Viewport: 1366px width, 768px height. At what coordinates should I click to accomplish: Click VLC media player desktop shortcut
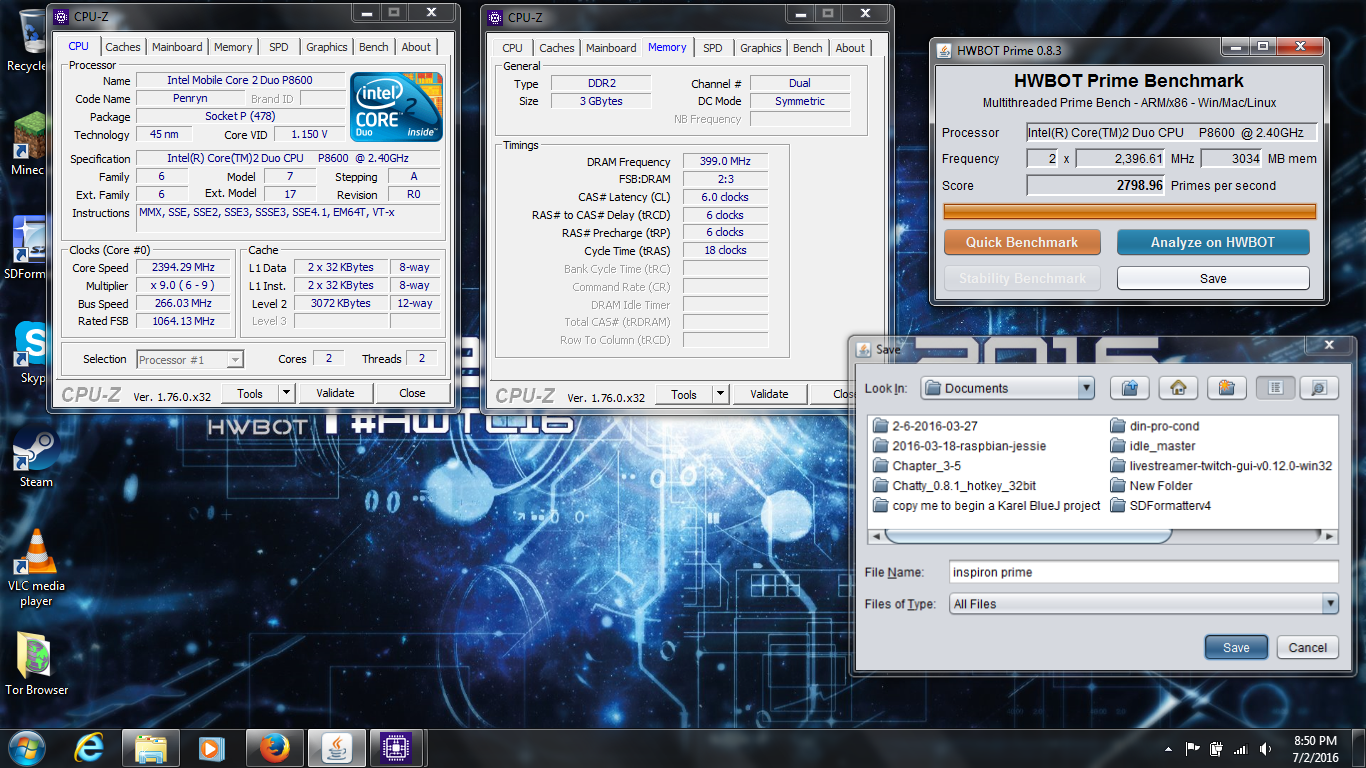[x=36, y=568]
